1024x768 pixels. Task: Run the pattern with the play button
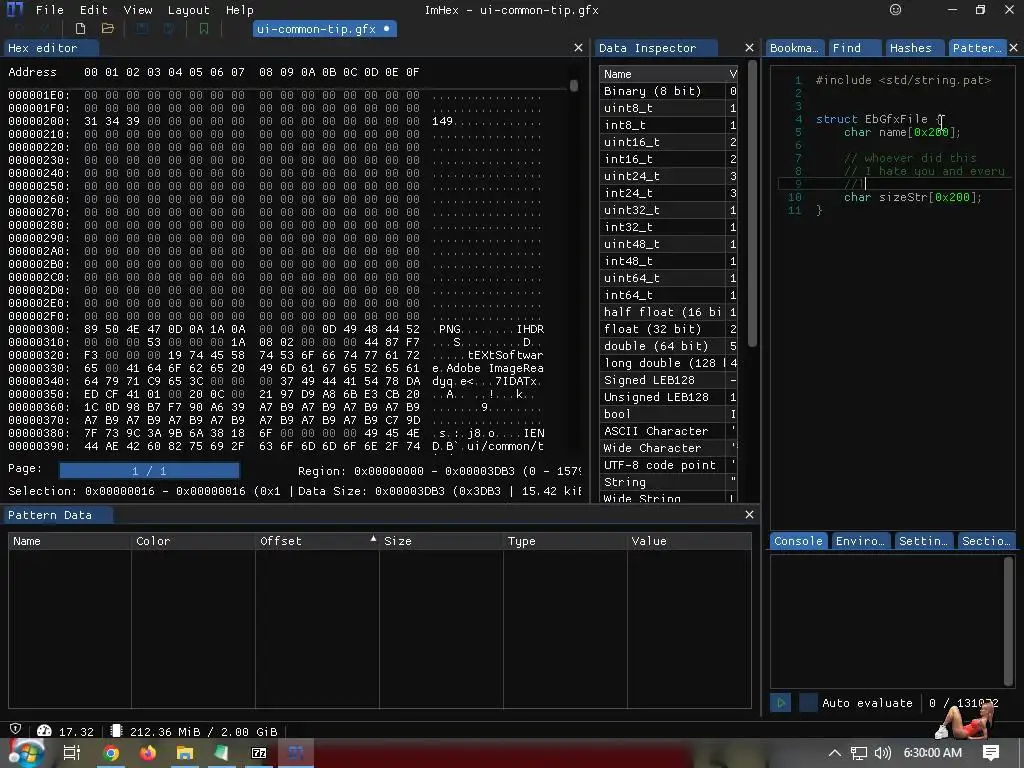click(x=780, y=703)
